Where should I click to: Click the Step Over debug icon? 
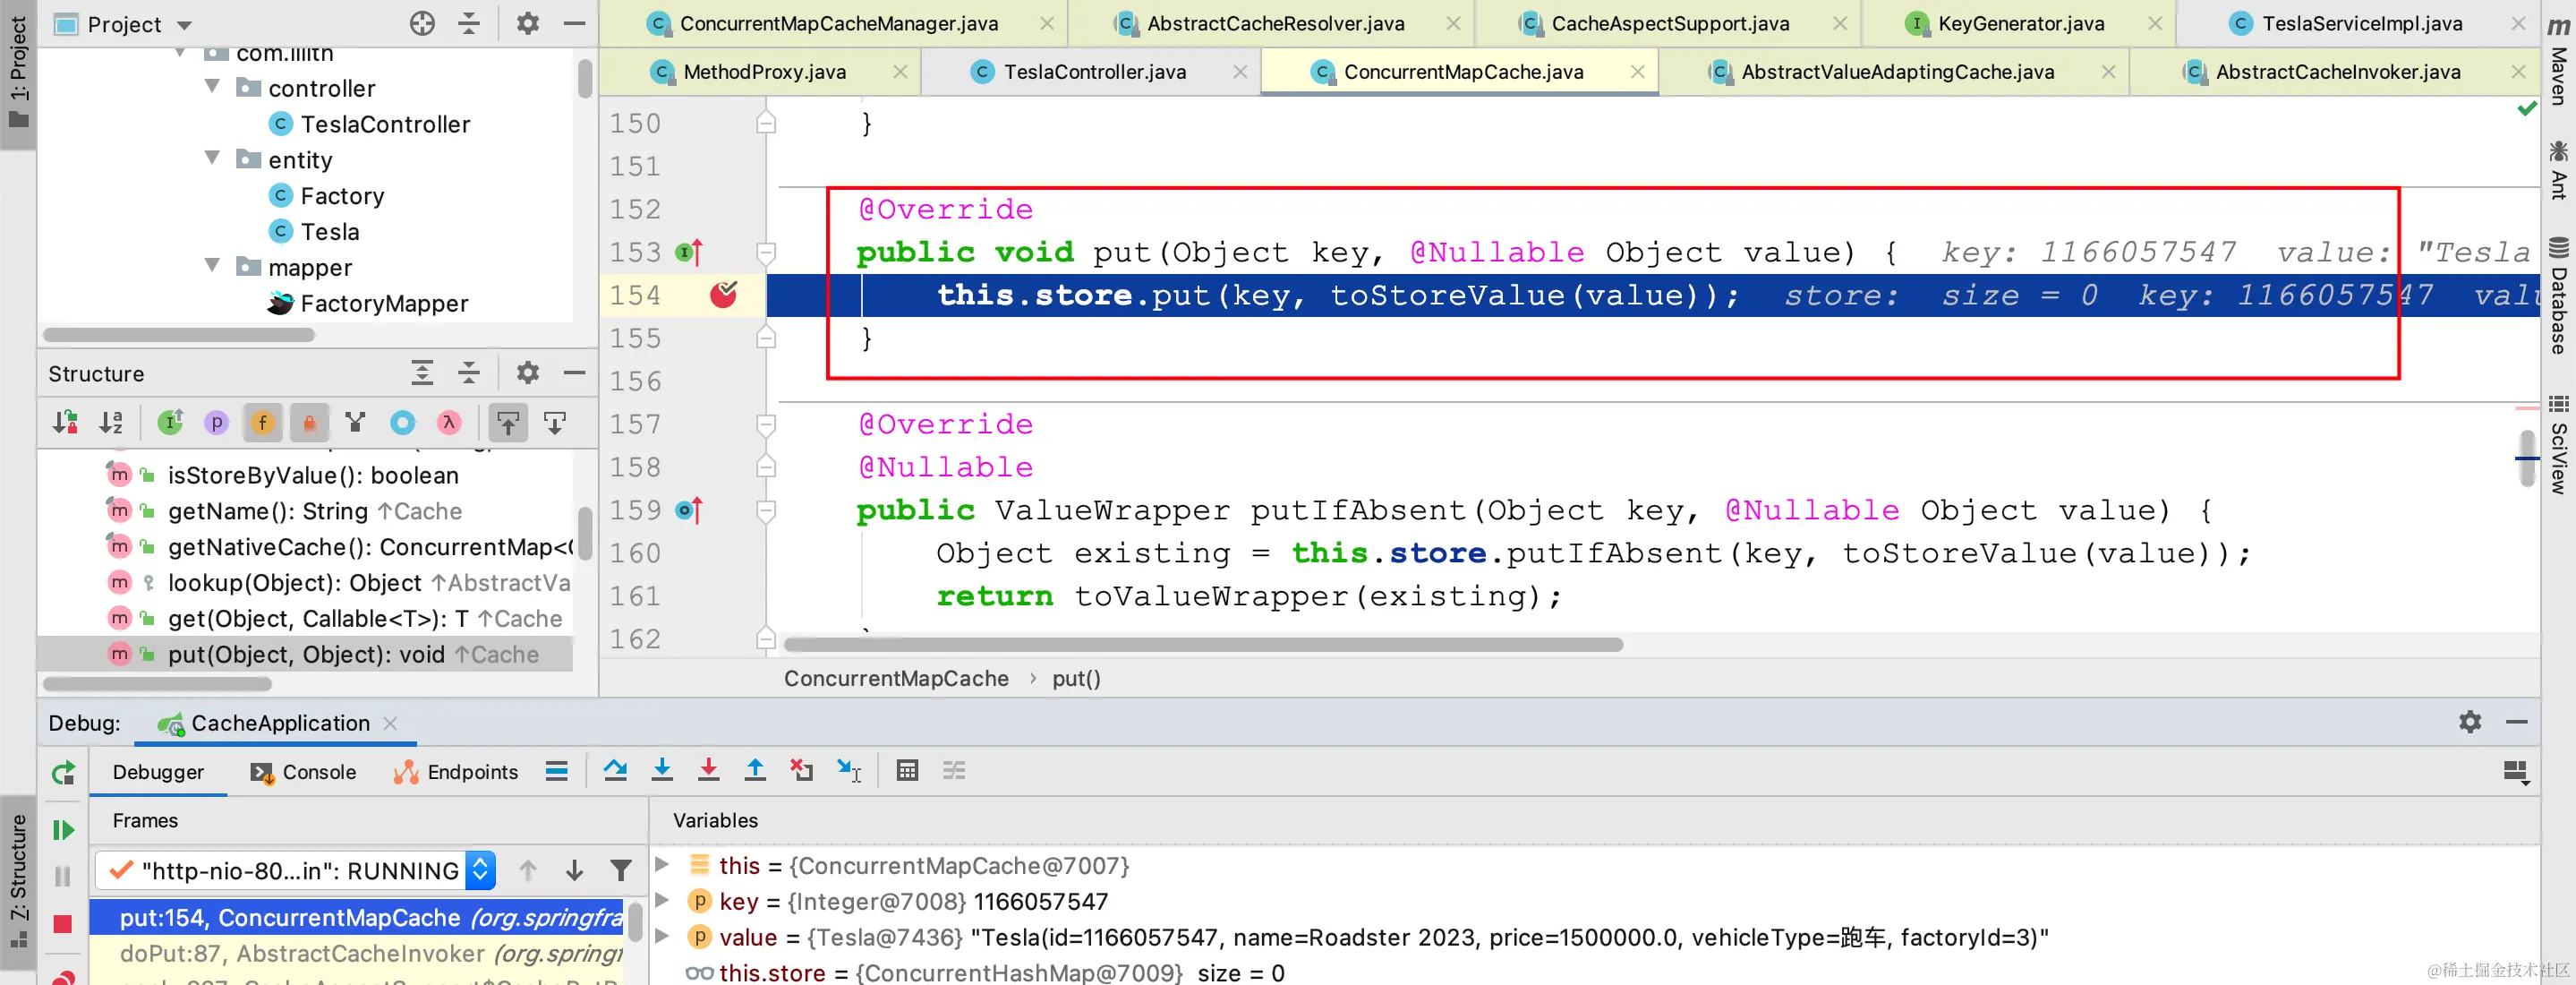tap(615, 770)
